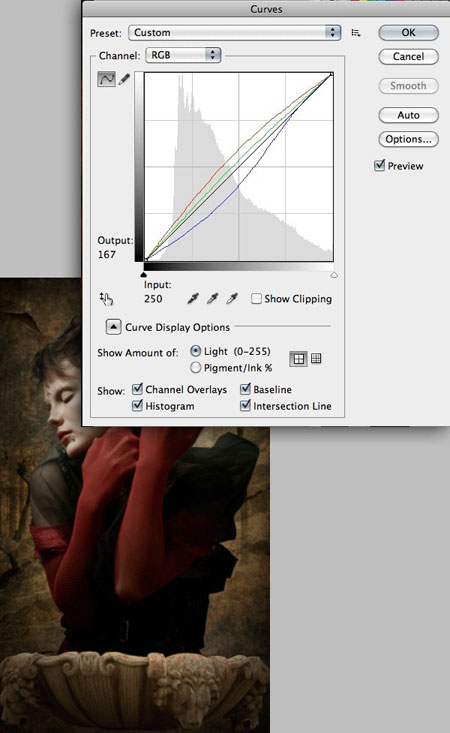450x733 pixels.
Task: Click the OK button
Action: [x=408, y=32]
